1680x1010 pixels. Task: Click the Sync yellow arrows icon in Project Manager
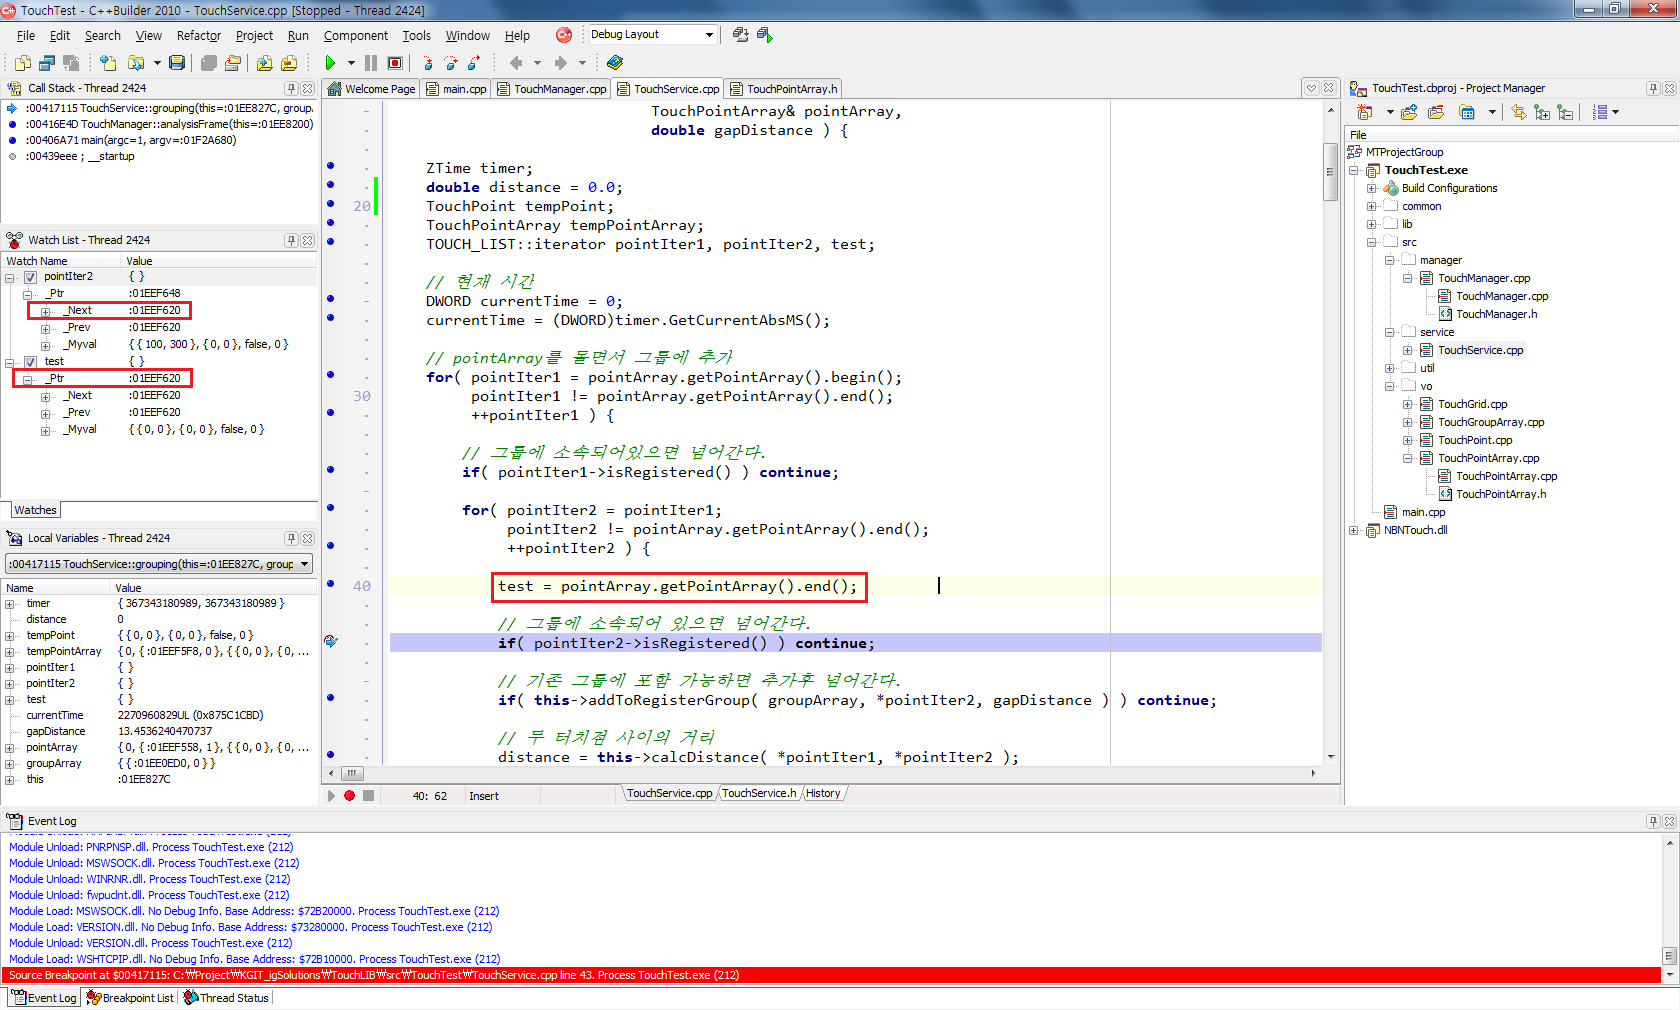(1518, 113)
